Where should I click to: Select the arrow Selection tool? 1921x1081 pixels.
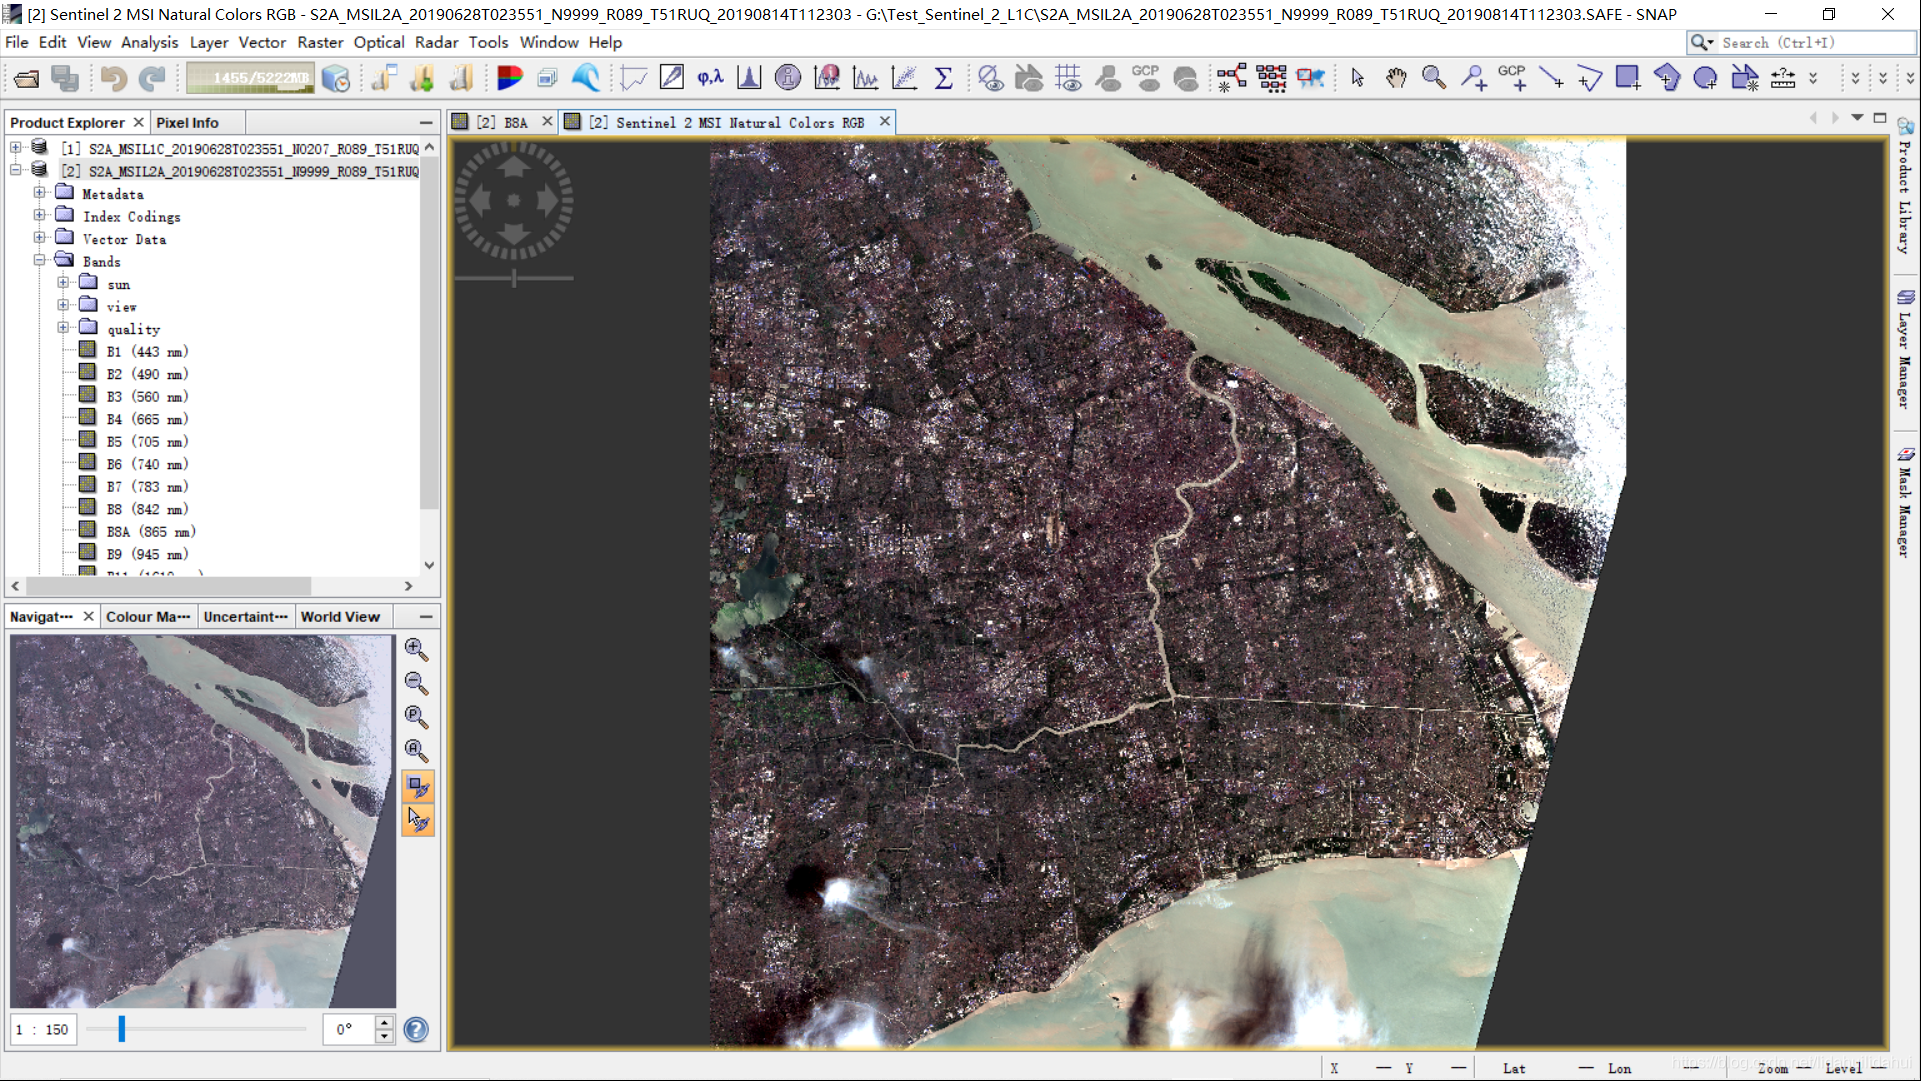pyautogui.click(x=1357, y=78)
